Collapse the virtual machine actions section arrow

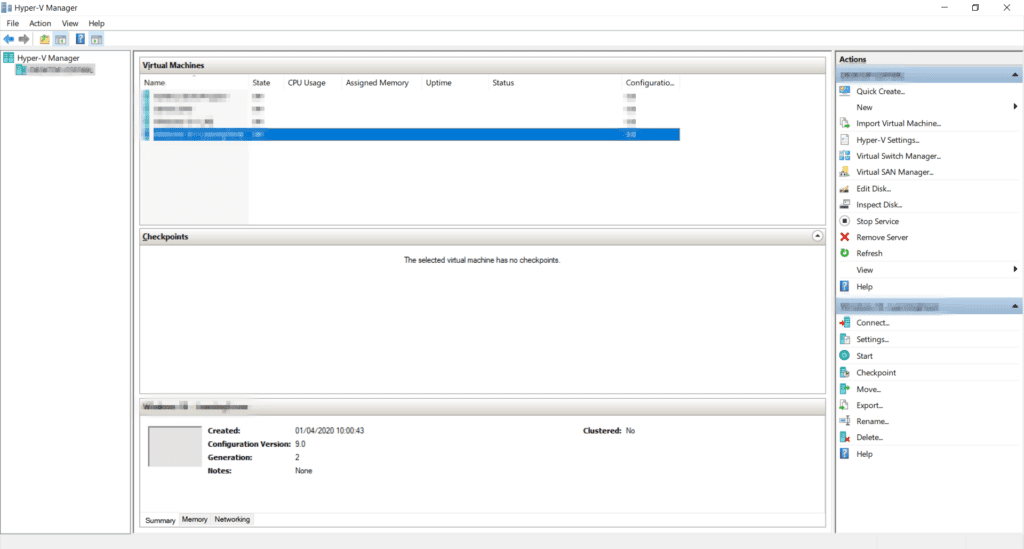(x=1015, y=306)
